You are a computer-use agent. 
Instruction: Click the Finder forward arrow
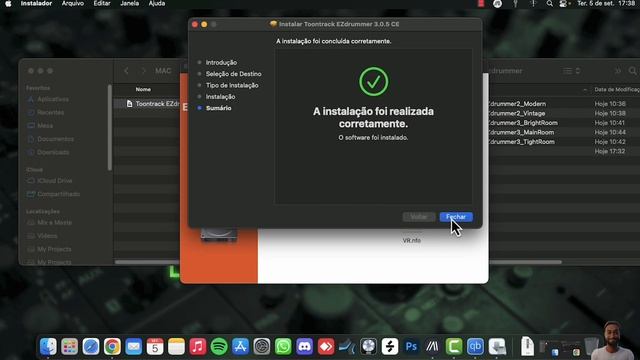point(143,71)
